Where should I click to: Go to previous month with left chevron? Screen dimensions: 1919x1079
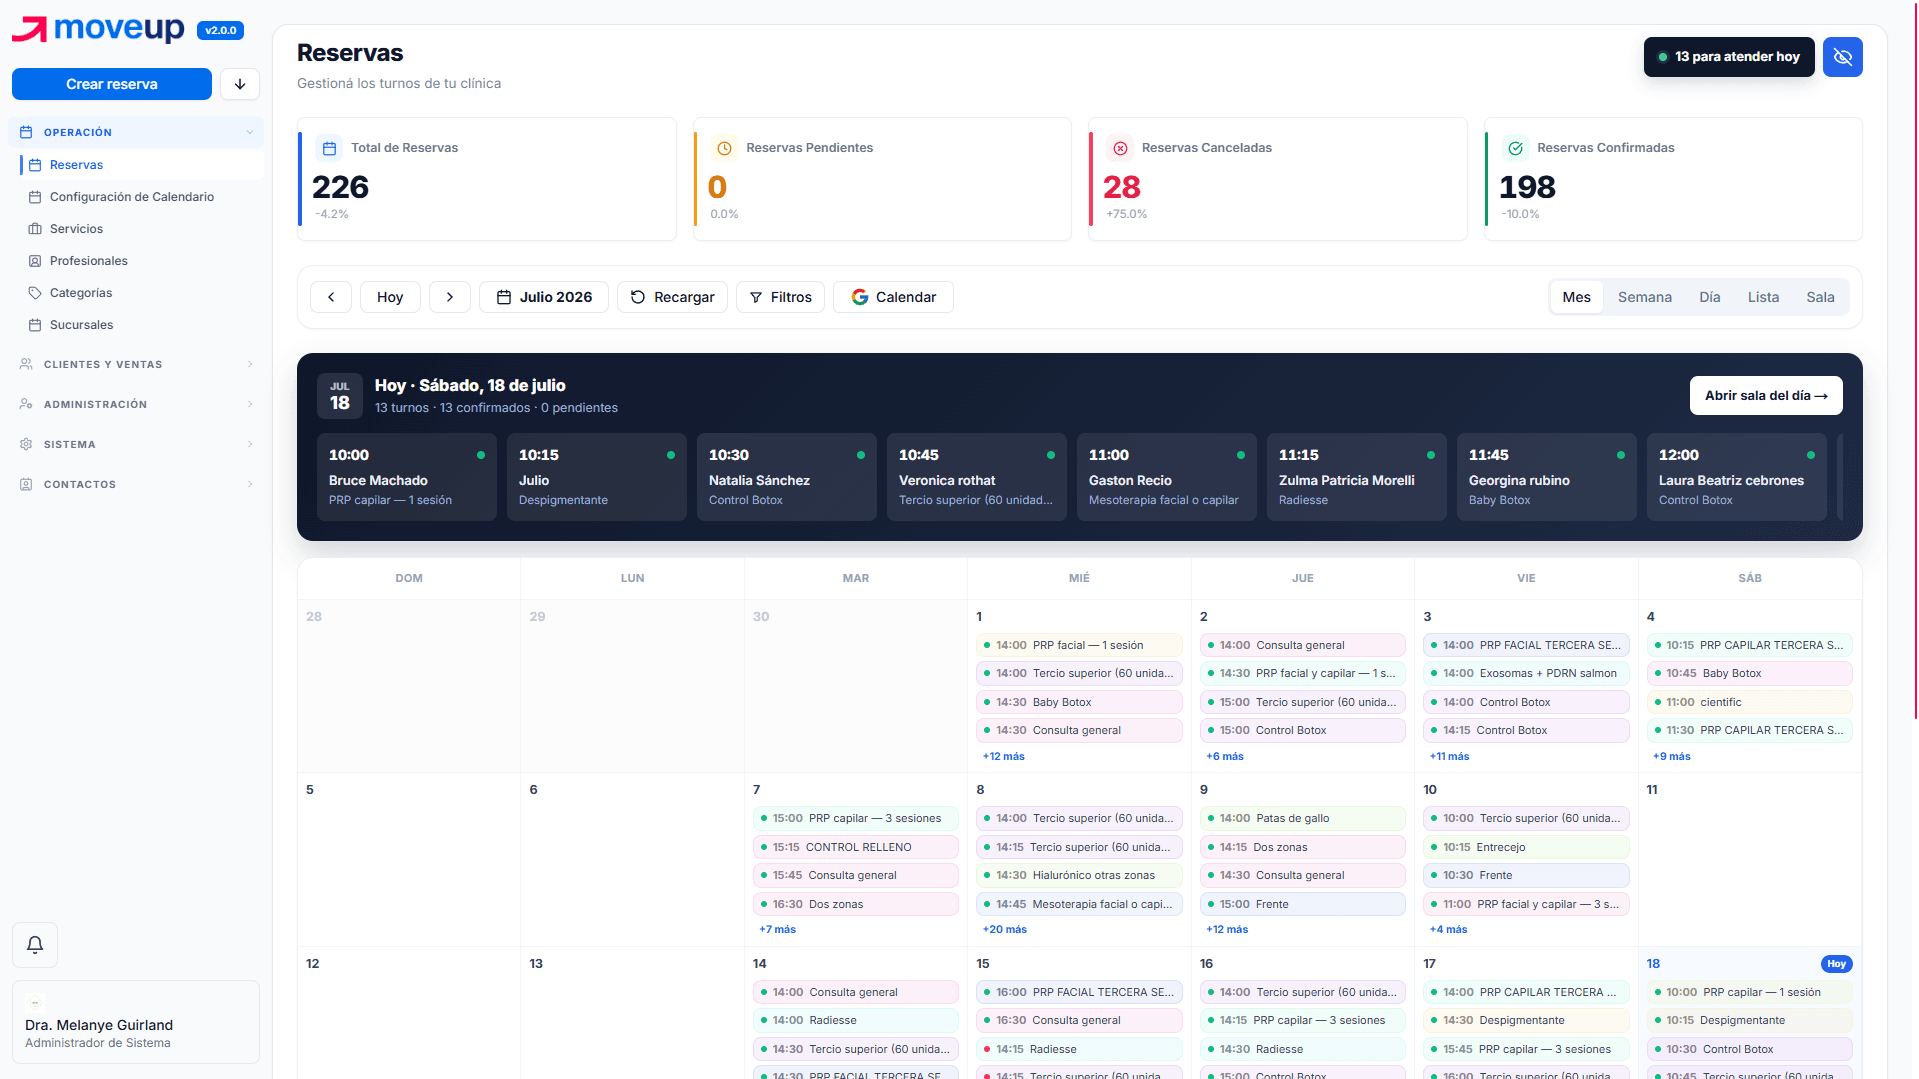pos(331,297)
